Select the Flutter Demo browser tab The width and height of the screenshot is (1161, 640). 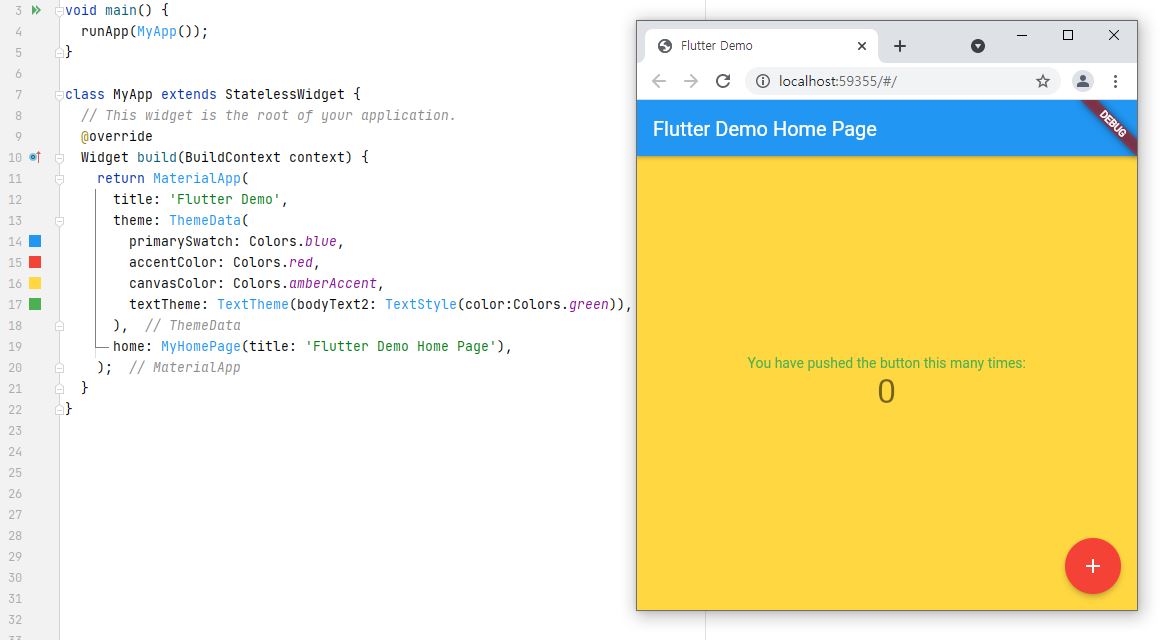tap(761, 46)
